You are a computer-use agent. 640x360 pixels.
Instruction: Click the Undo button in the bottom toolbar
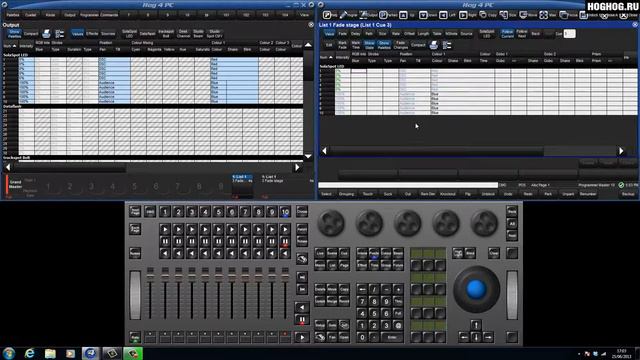coord(508,194)
